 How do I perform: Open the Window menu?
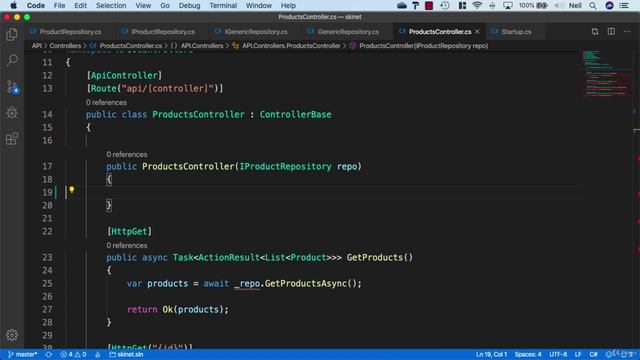[x=258, y=5]
